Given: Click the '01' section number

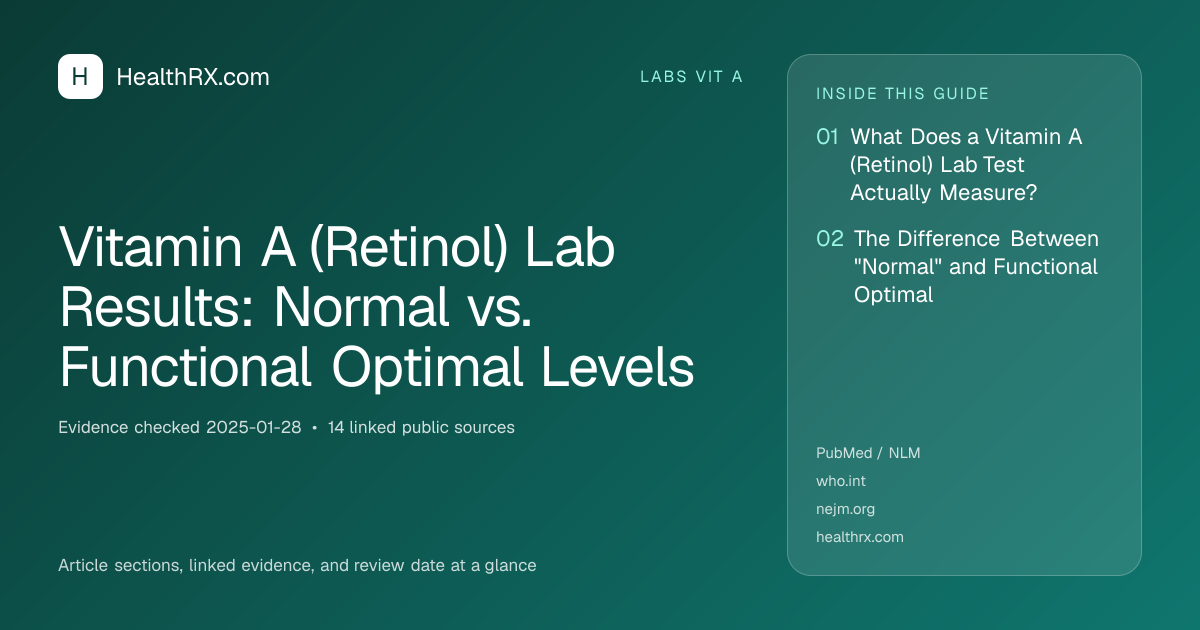Looking at the screenshot, I should click(827, 137).
